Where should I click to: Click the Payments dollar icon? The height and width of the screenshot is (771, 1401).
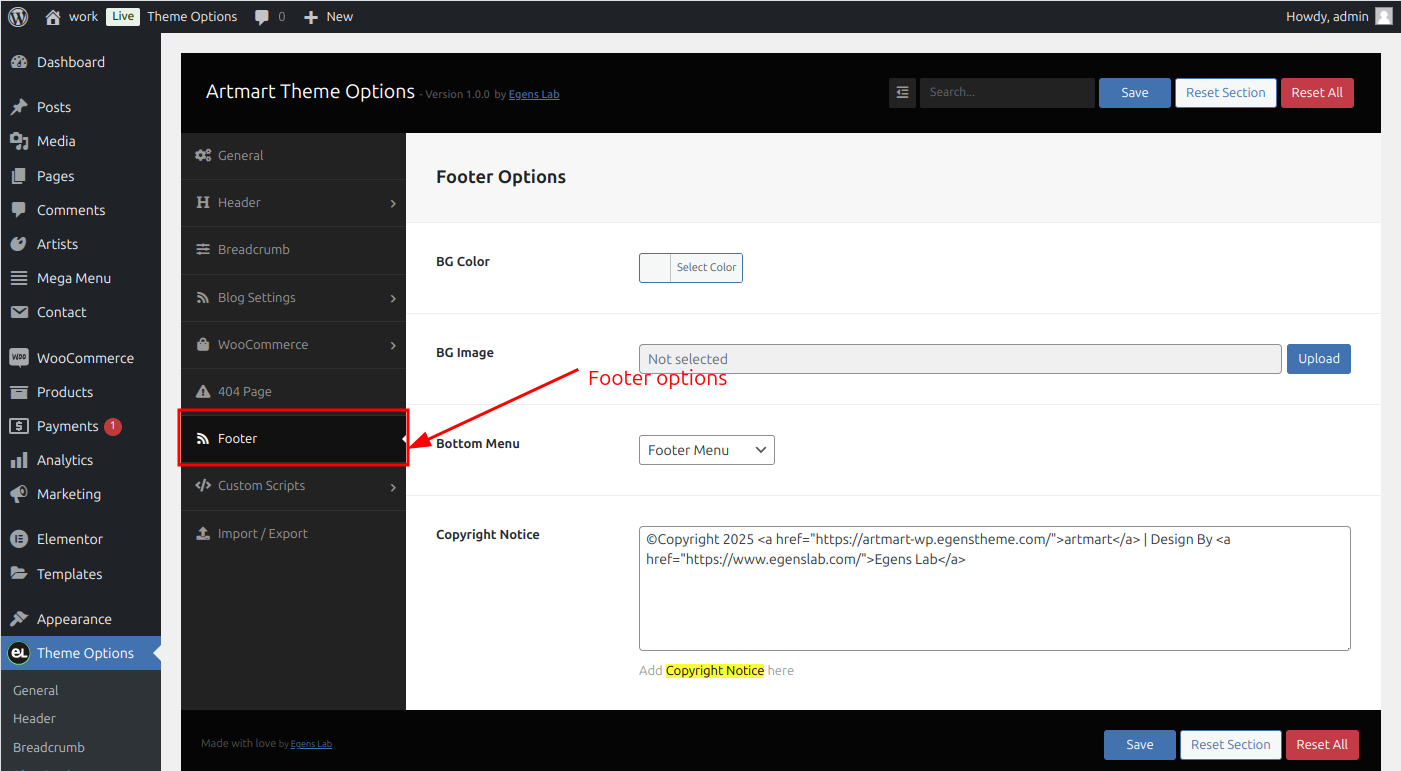tap(19, 426)
